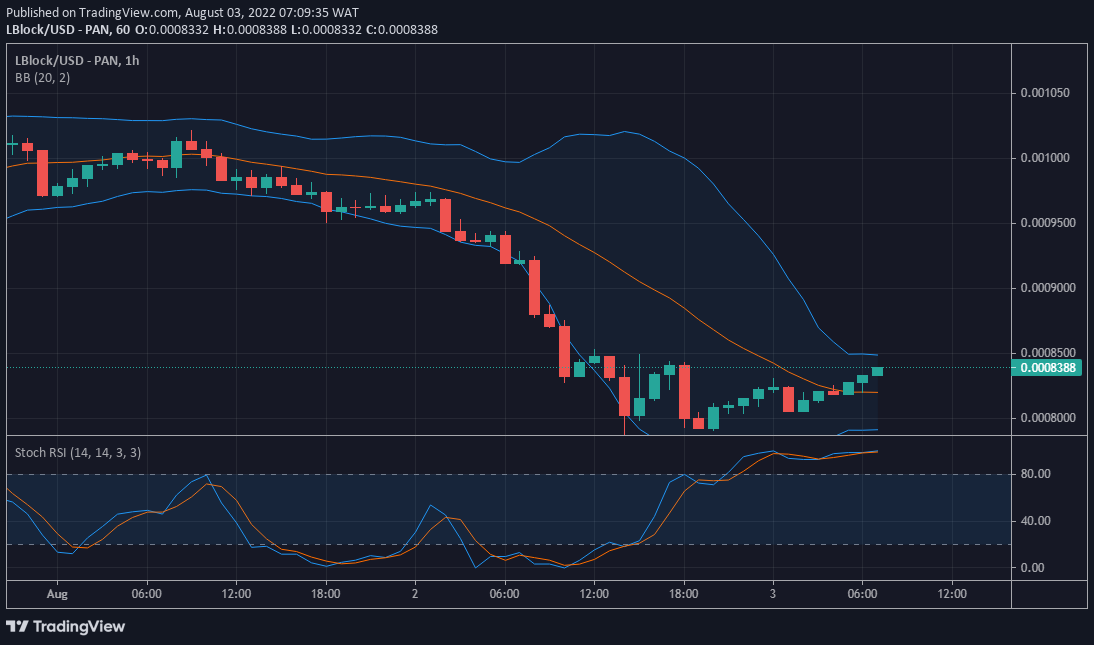
Task: Click the OHLC header line LBlock/USD - PAN, 60
Action: pyautogui.click(x=222, y=29)
